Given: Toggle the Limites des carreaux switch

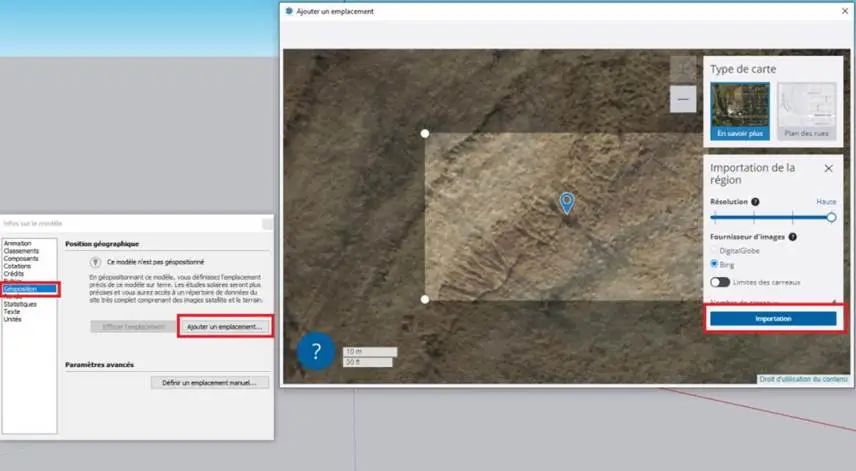Looking at the screenshot, I should 719,282.
